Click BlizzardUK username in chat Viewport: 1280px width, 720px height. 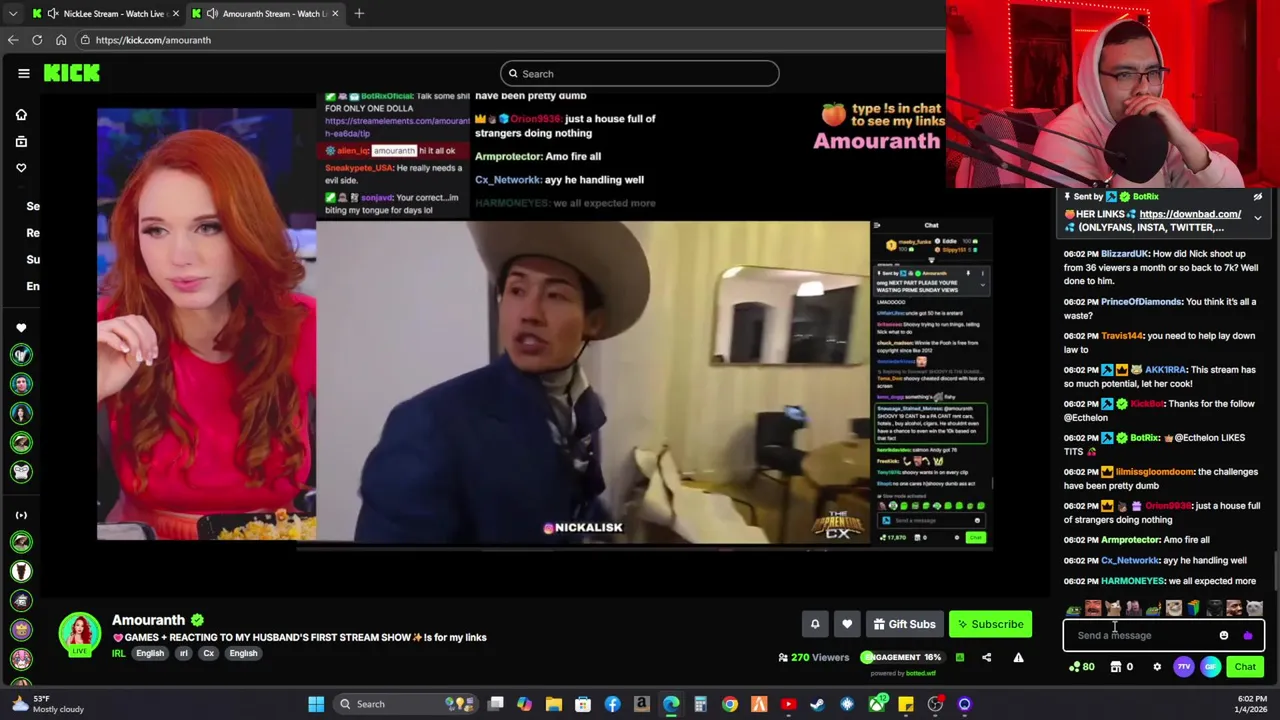click(x=1124, y=254)
